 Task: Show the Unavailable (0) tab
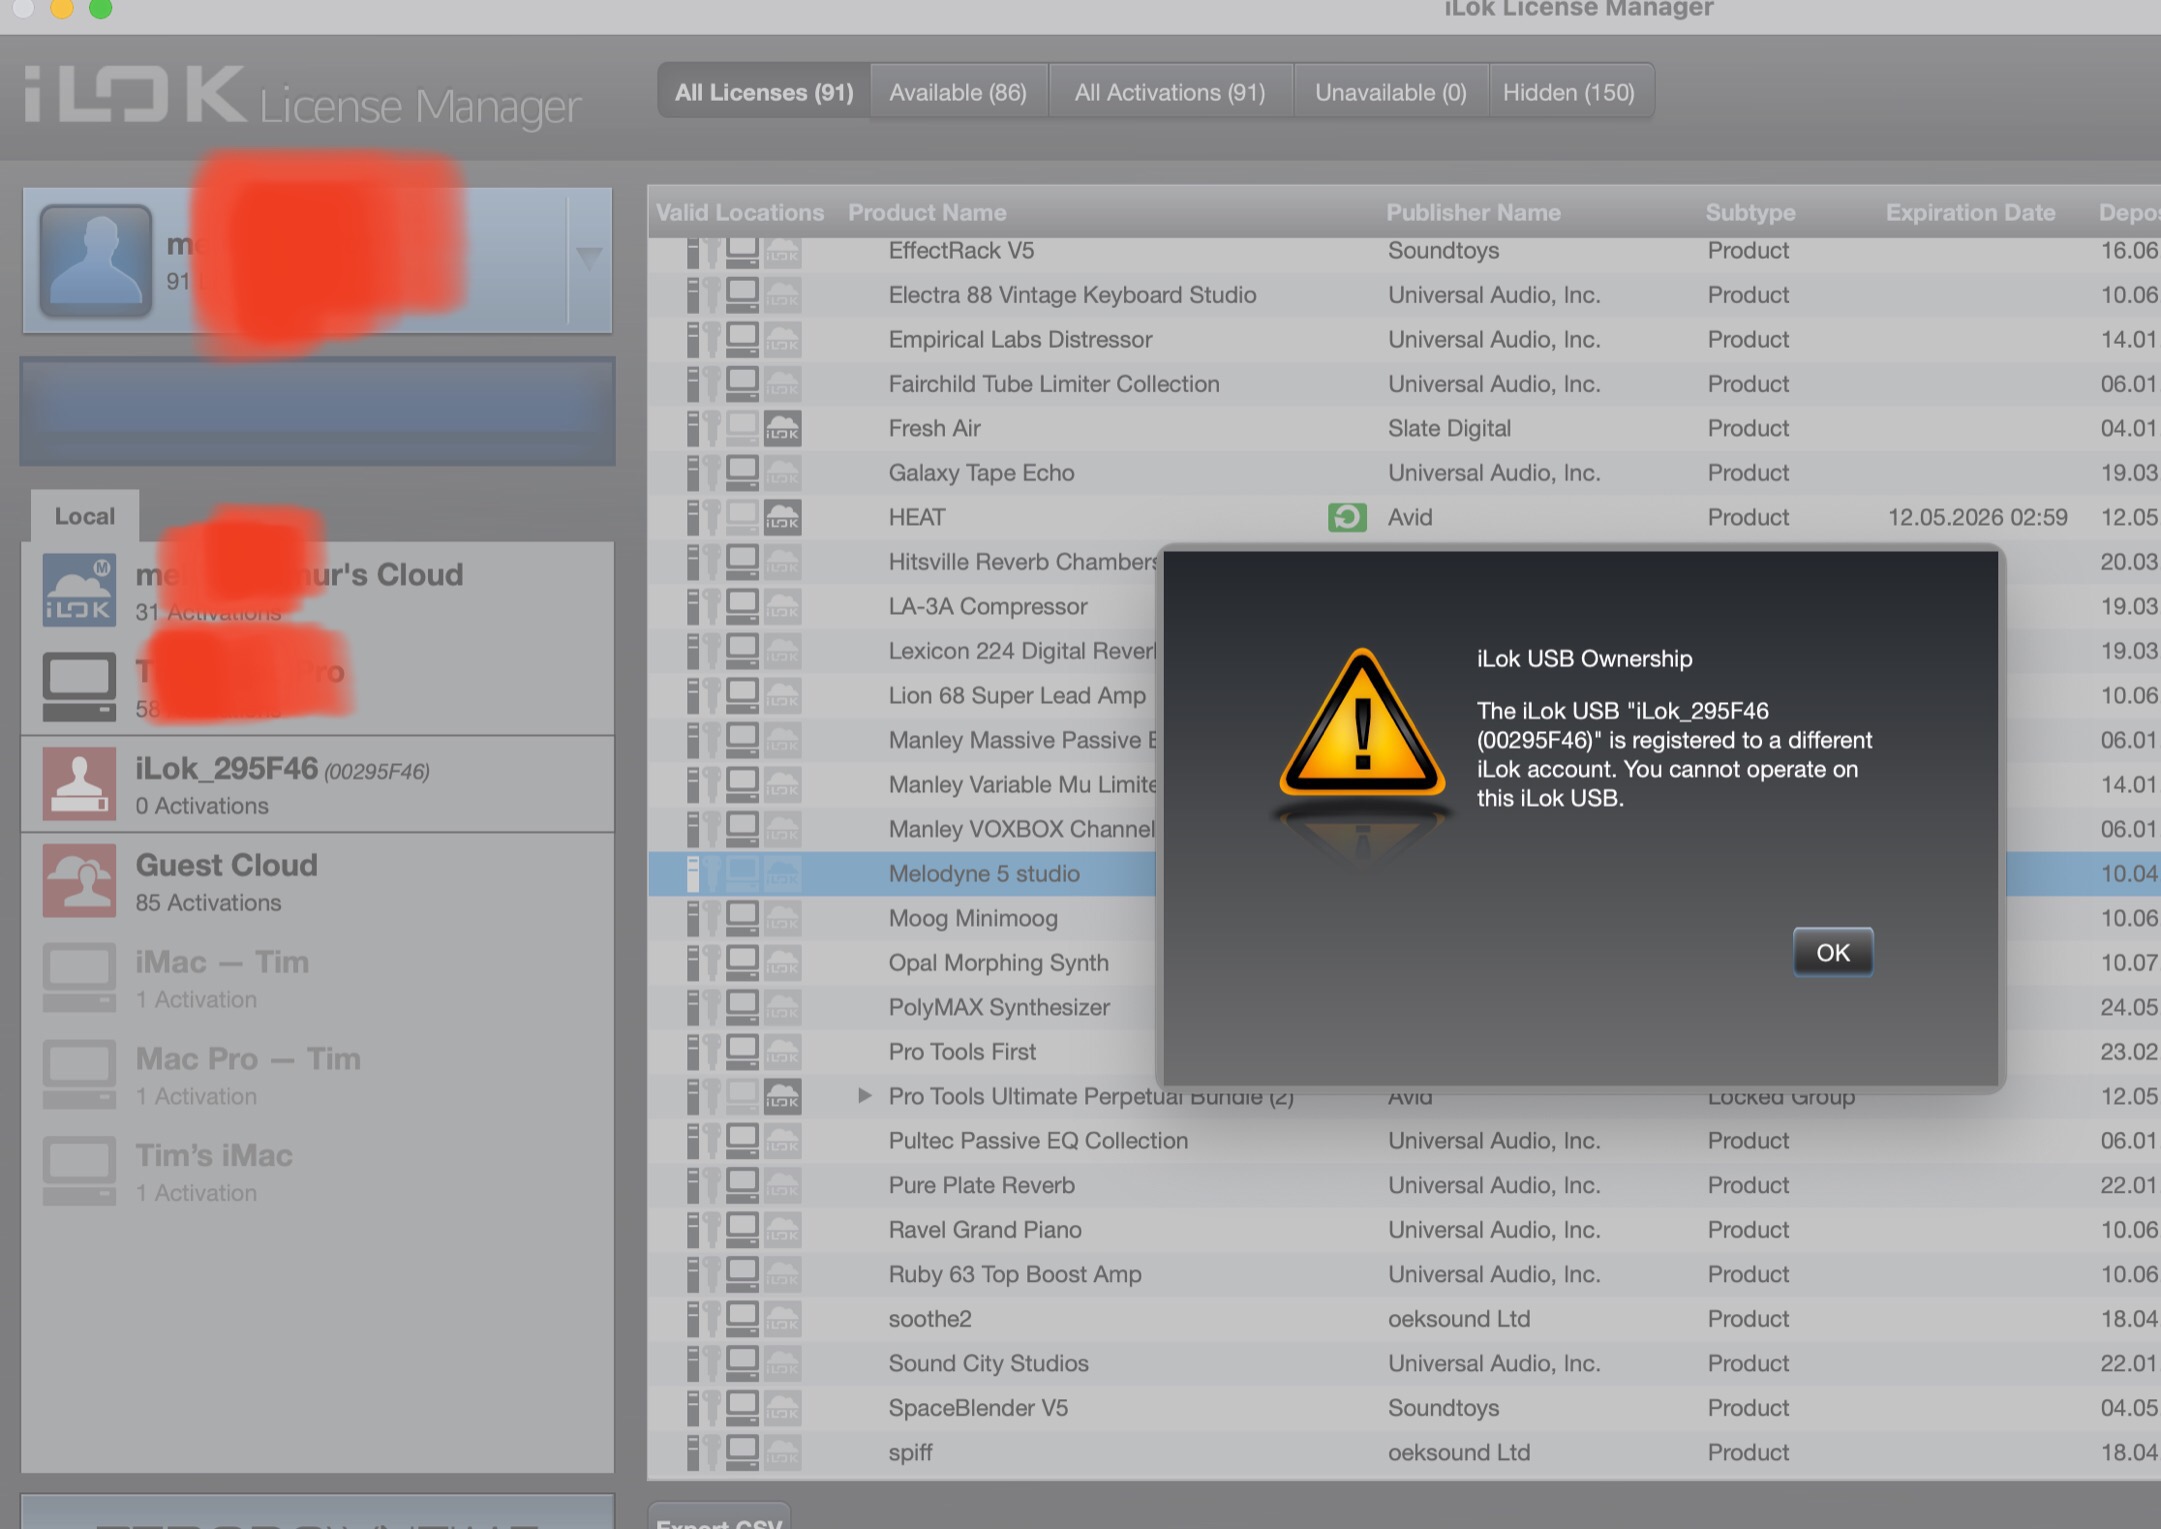click(1390, 92)
